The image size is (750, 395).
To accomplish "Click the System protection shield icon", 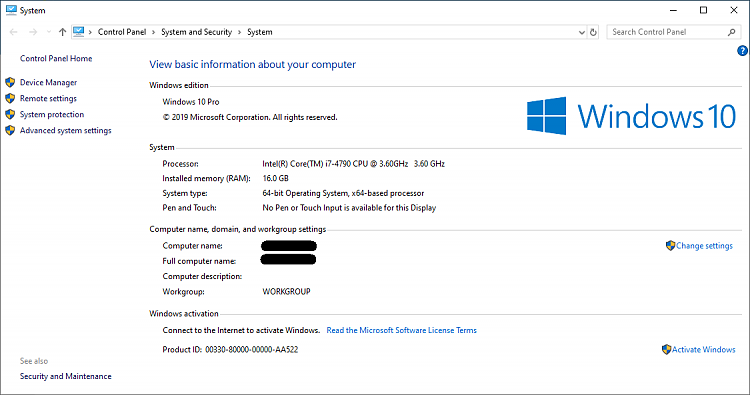I will [10, 114].
